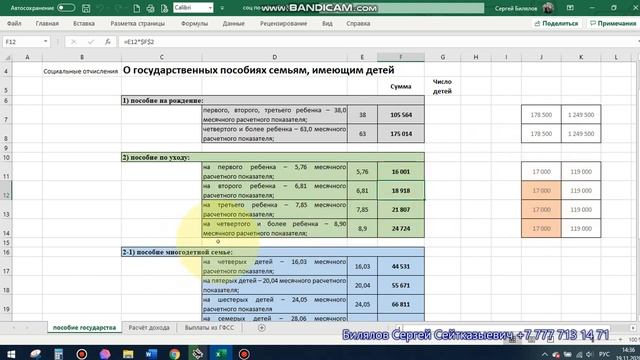Open the Файл menu
Viewport: 640px width, 360px height.
14,24
